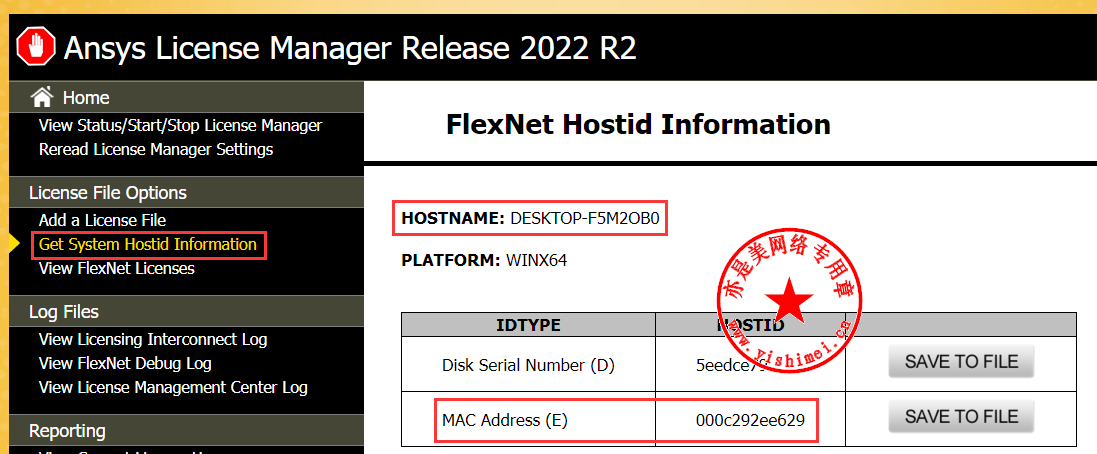The height and width of the screenshot is (454, 1097).
Task: Open View FlexNet Licenses
Action: (x=117, y=269)
